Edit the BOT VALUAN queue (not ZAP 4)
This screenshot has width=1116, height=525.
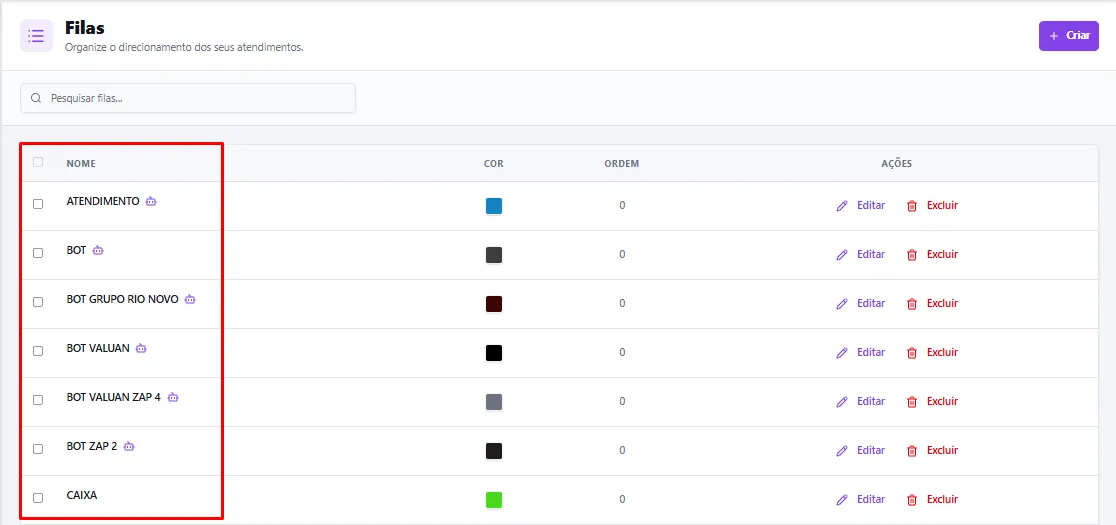pos(860,353)
